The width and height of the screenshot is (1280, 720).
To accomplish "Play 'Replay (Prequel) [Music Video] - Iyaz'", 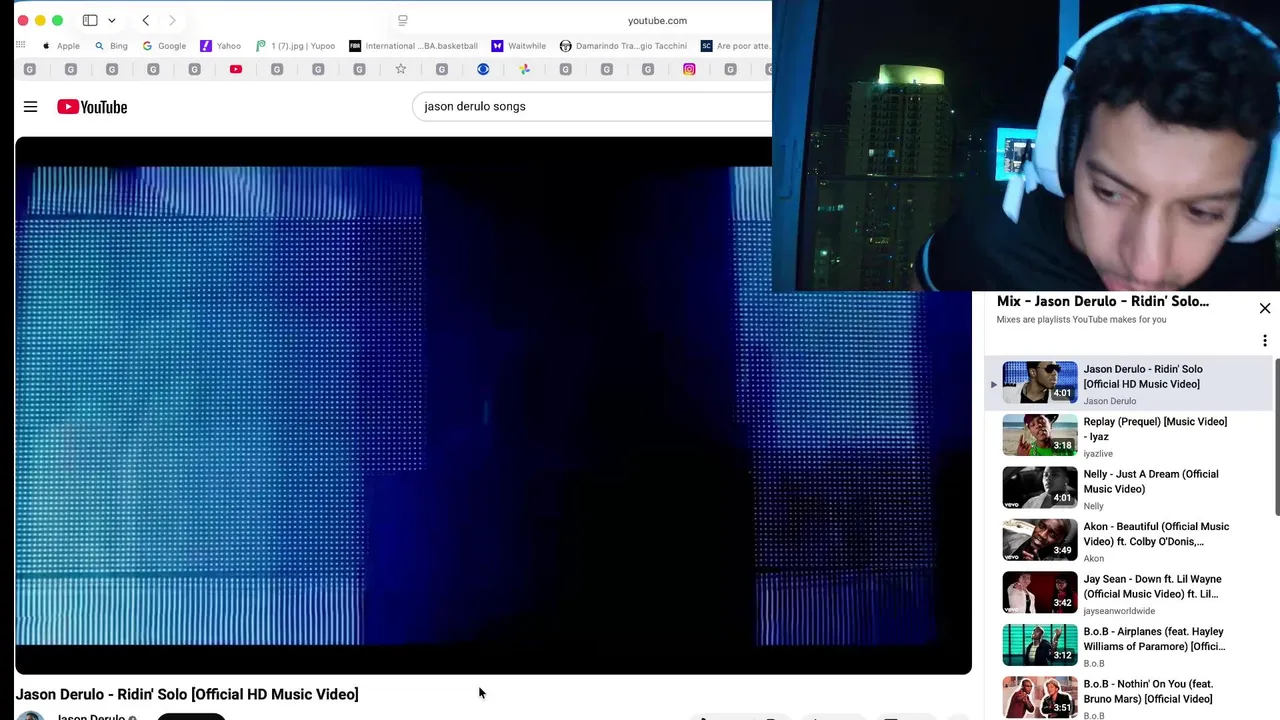I will pos(1155,429).
